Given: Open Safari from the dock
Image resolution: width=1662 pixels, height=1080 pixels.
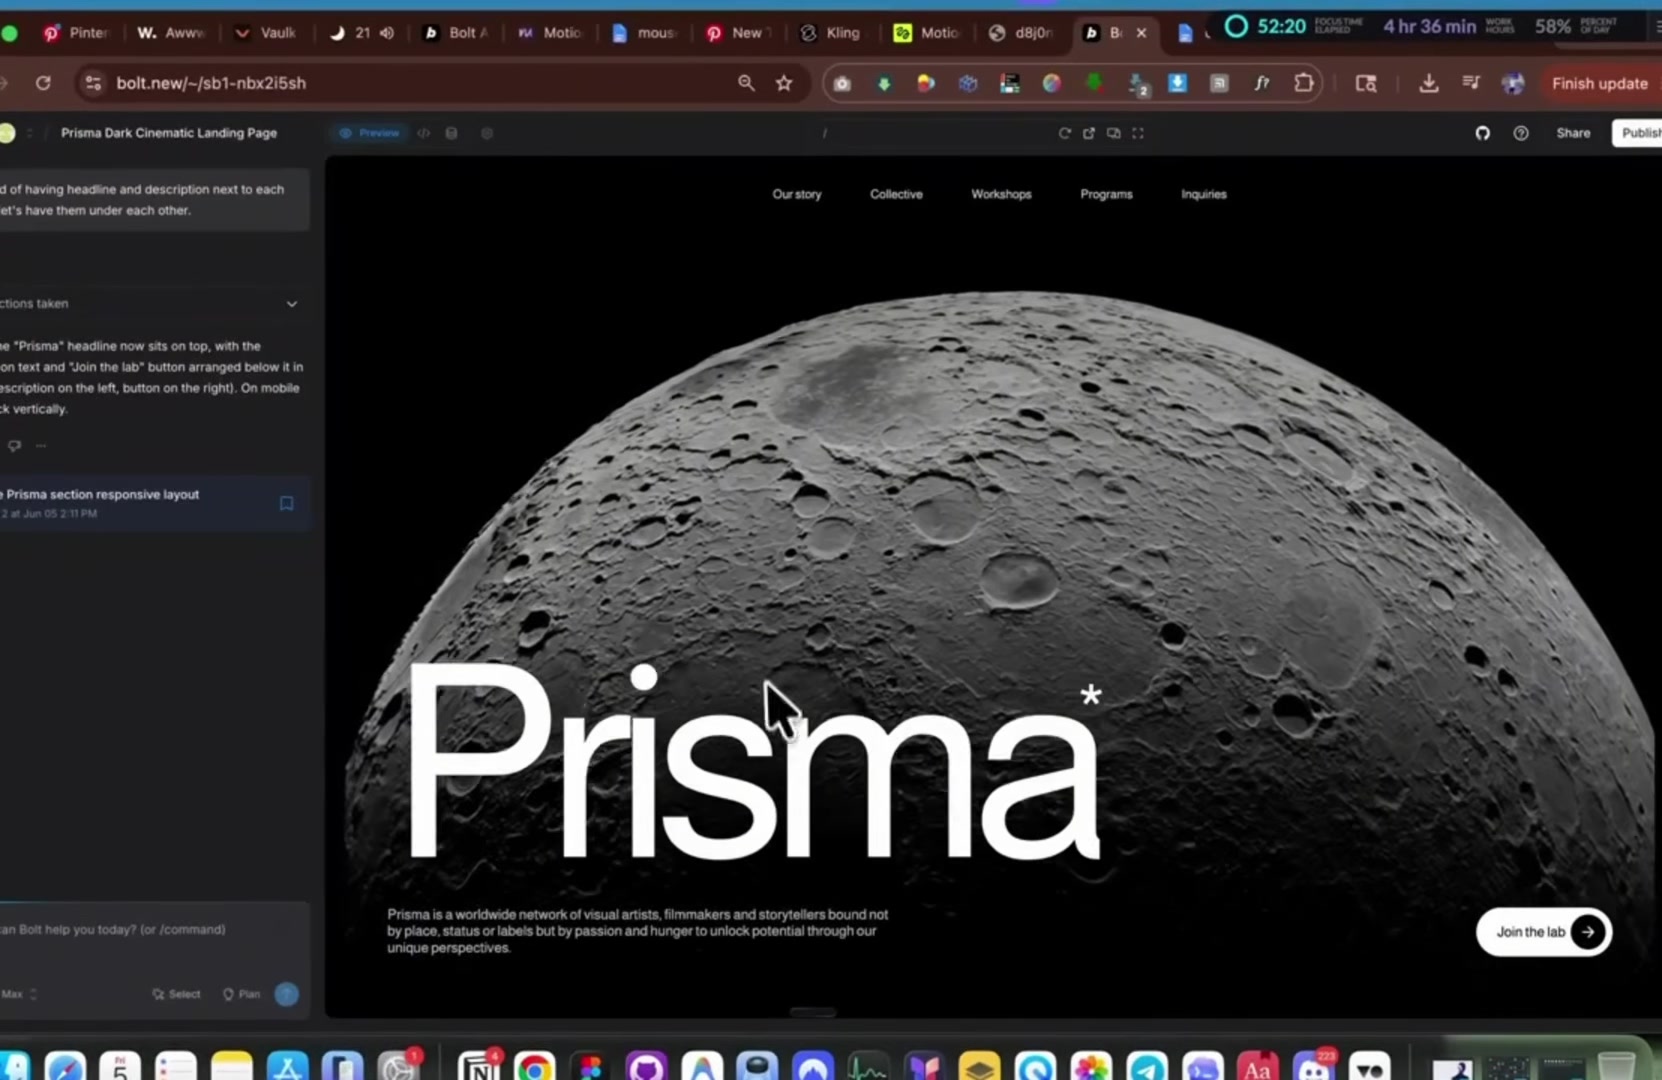Looking at the screenshot, I should 65,1068.
